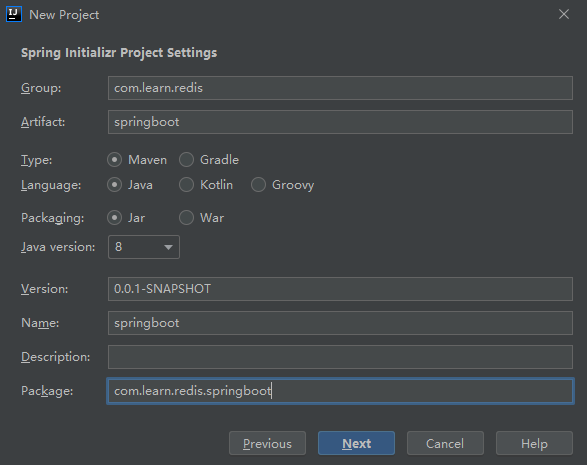
Task: Focus the Artifact input field
Action: (340, 122)
